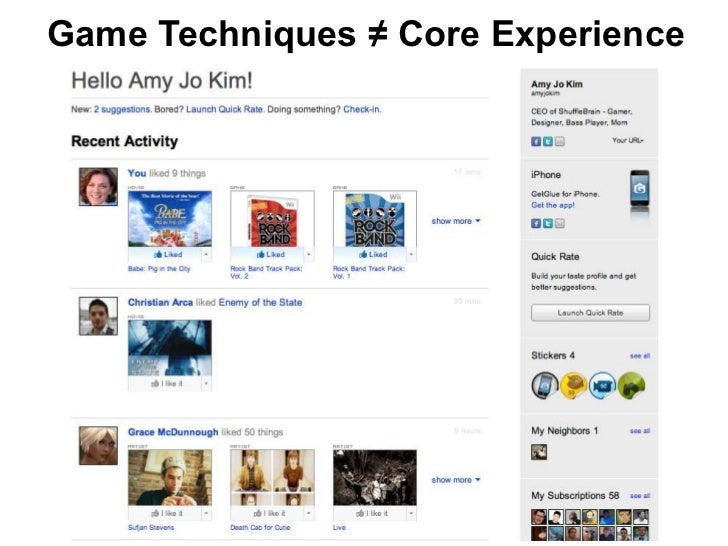
Task: Click the Launch Quick Rate button
Action: tap(590, 313)
